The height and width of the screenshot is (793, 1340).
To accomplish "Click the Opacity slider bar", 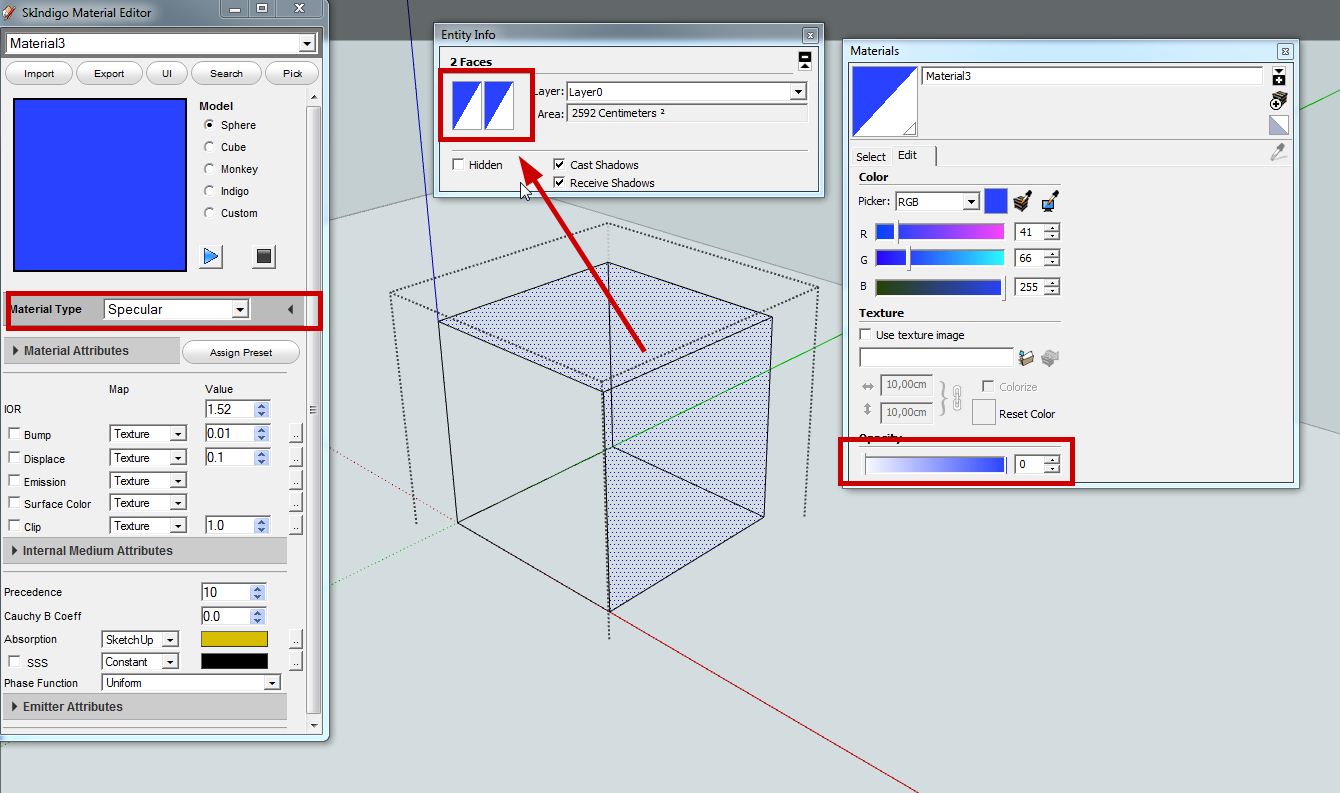I will 935,465.
